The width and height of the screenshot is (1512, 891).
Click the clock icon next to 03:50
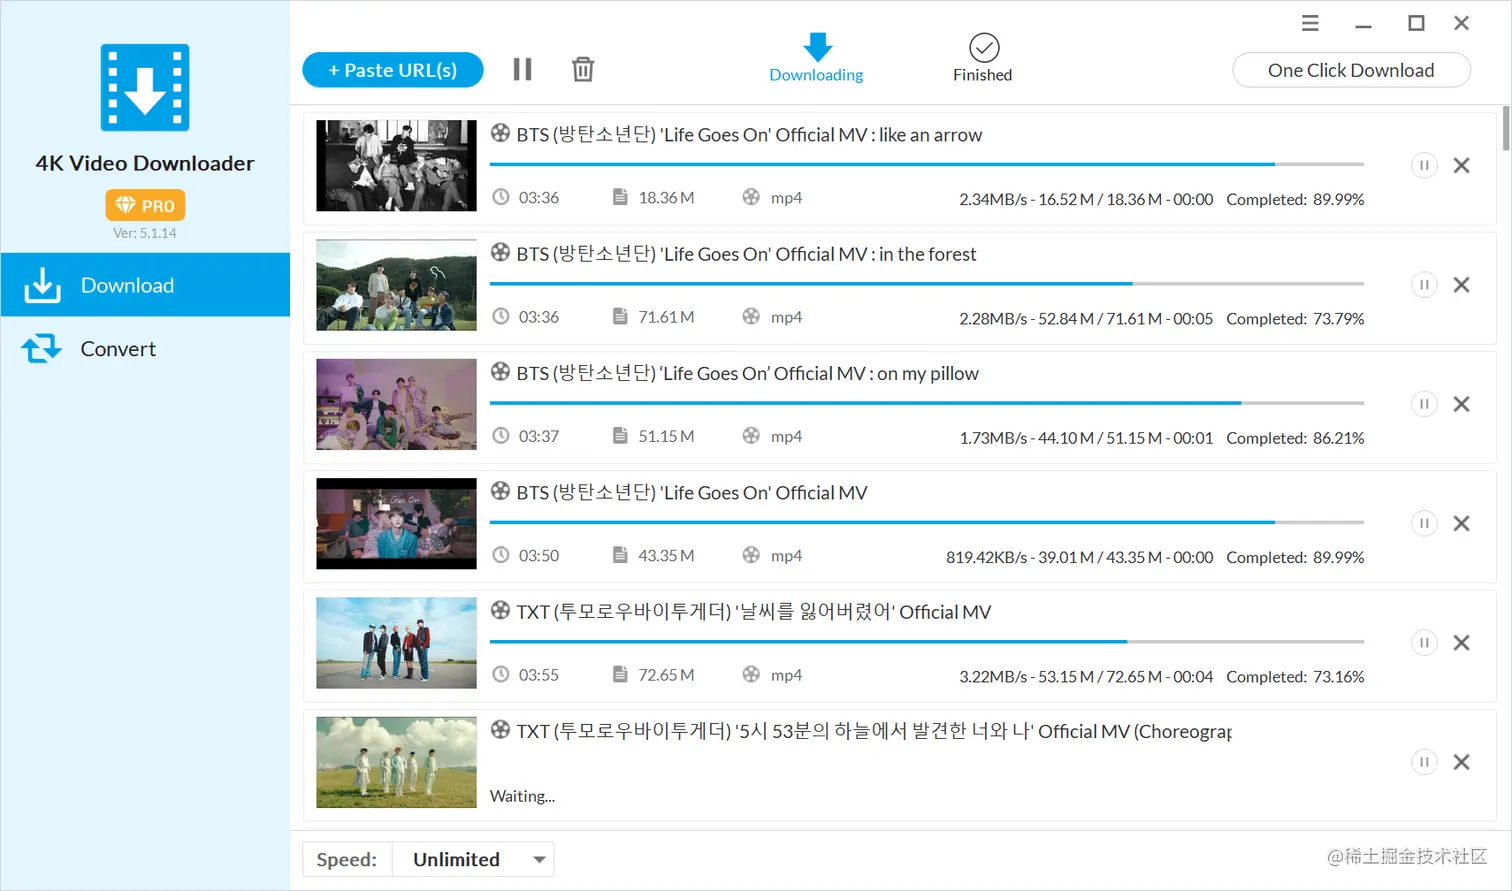(x=501, y=555)
